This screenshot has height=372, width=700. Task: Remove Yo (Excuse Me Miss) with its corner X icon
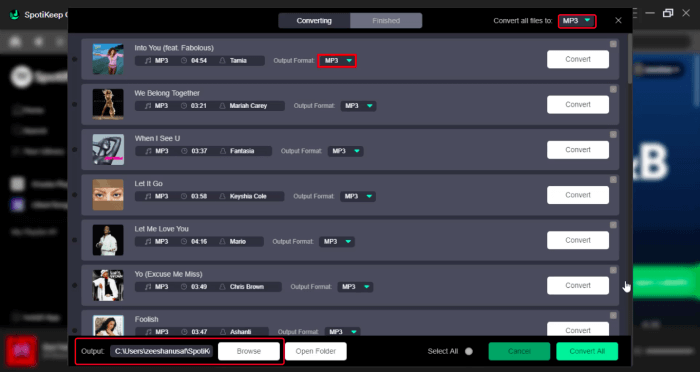613,270
